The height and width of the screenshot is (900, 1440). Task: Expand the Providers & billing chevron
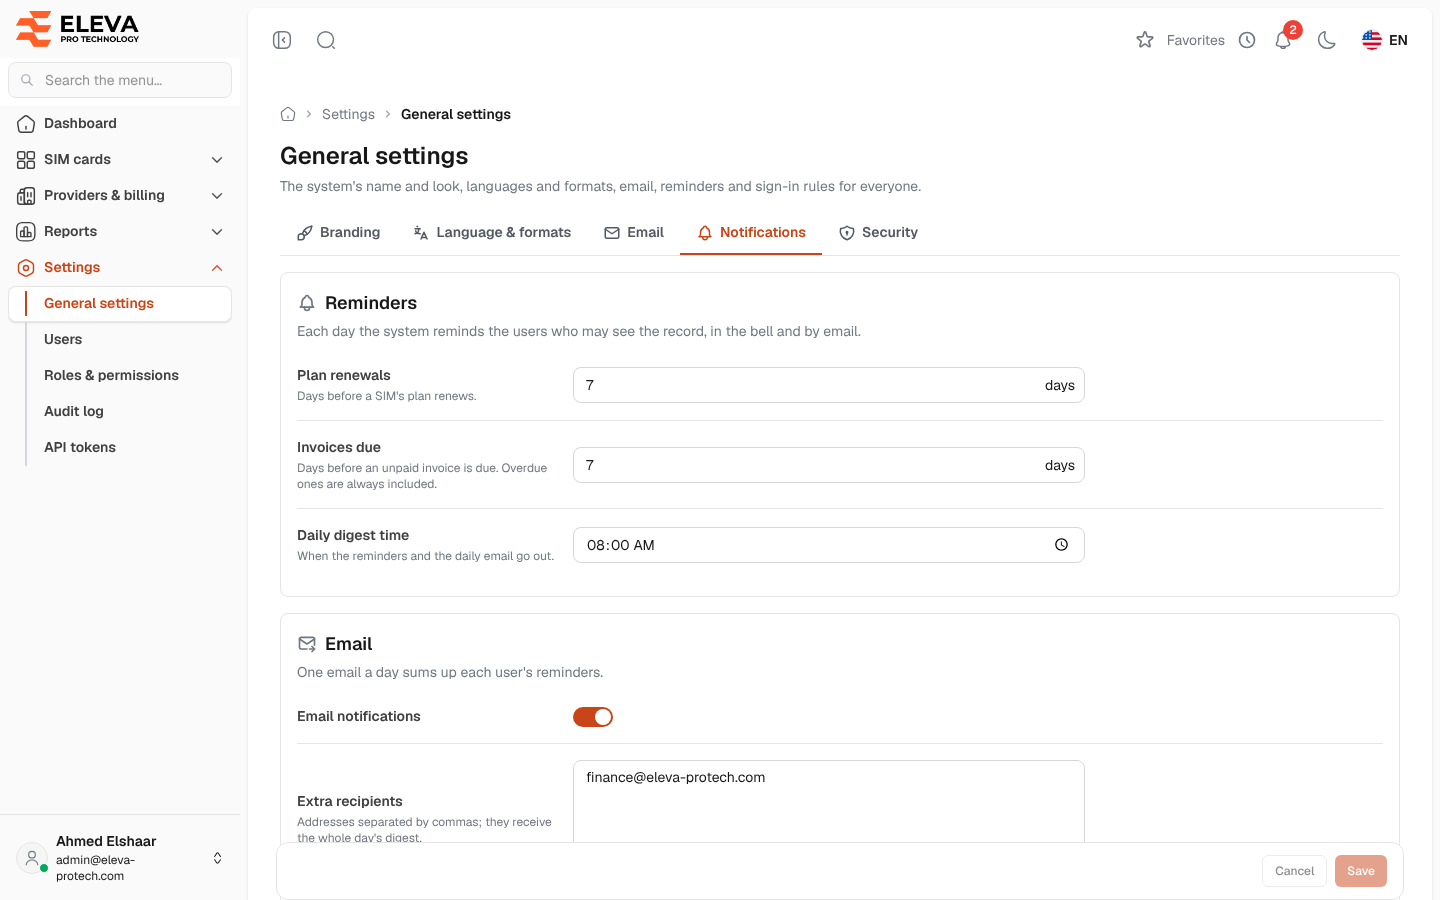(x=217, y=196)
